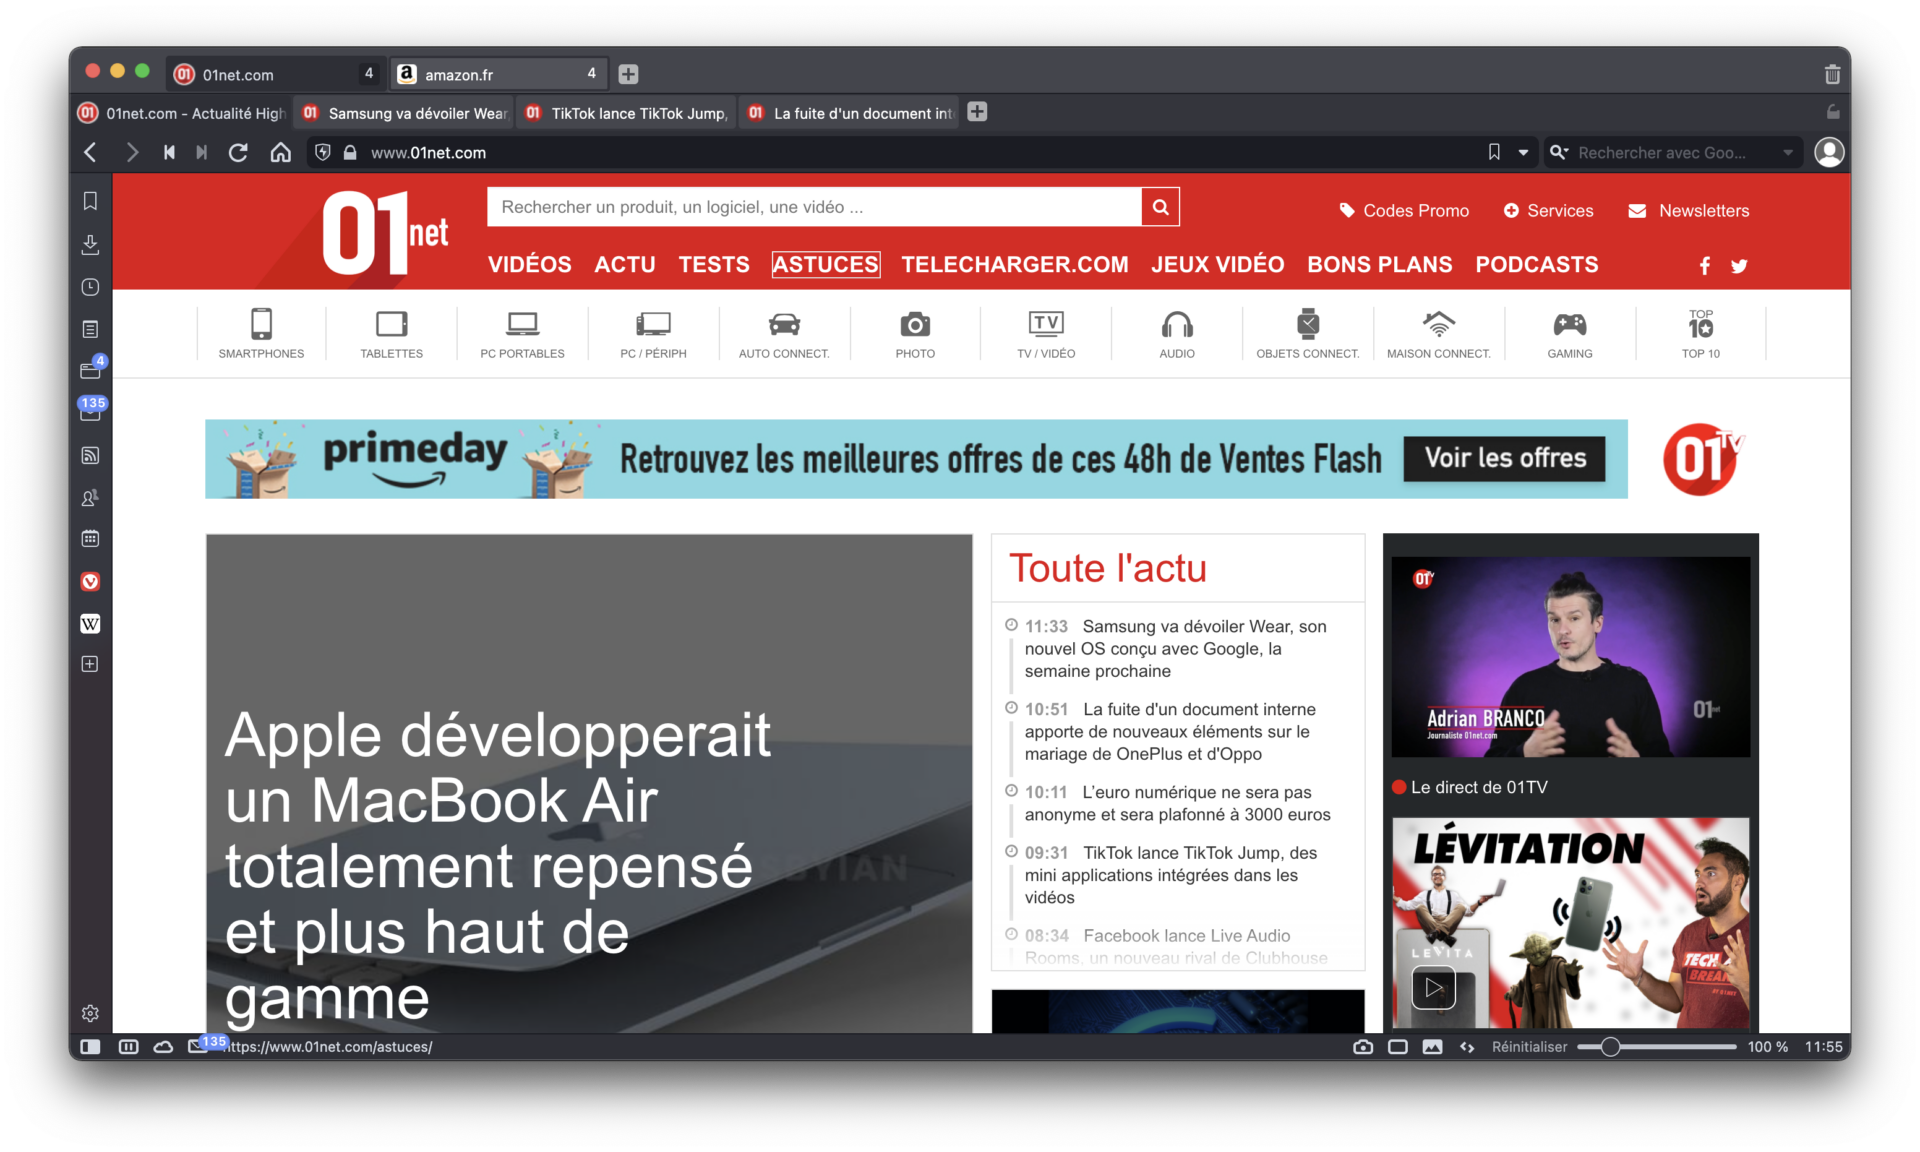Toggle the sync cloud status icon
Viewport: 1920px width, 1152px height.
tap(163, 1046)
